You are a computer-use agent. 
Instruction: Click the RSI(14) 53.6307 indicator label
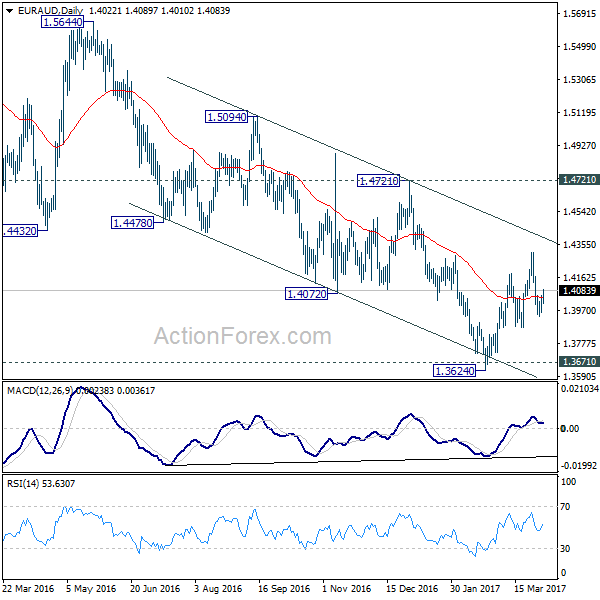41,484
